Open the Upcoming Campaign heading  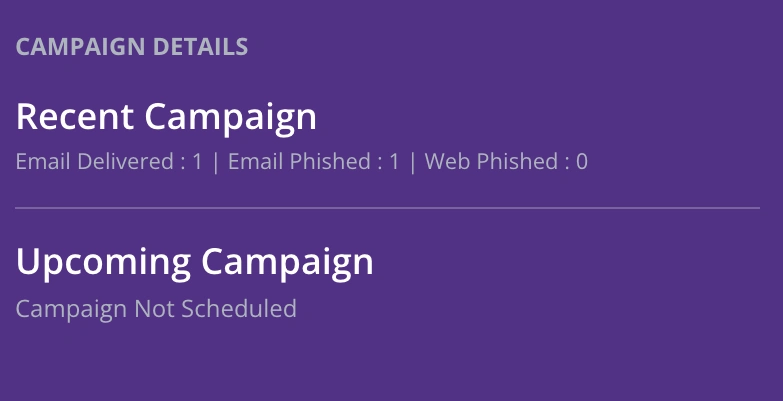point(195,262)
